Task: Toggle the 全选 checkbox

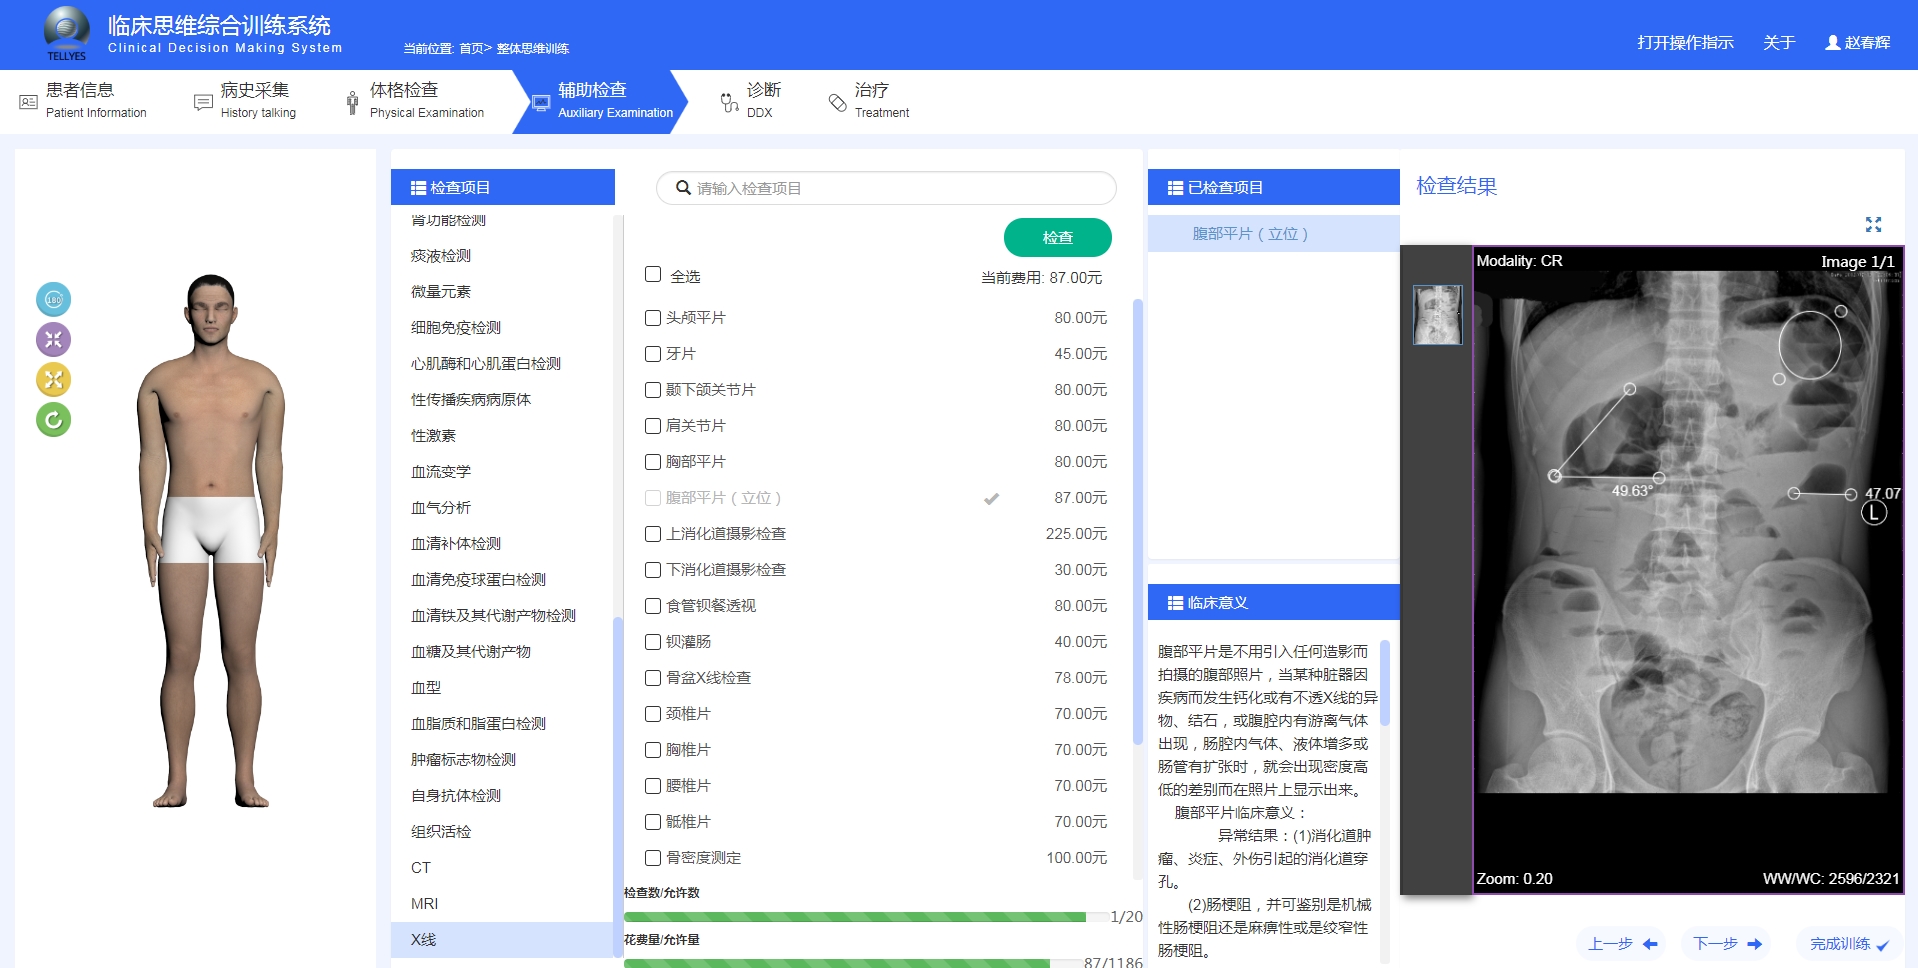Action: tap(653, 274)
